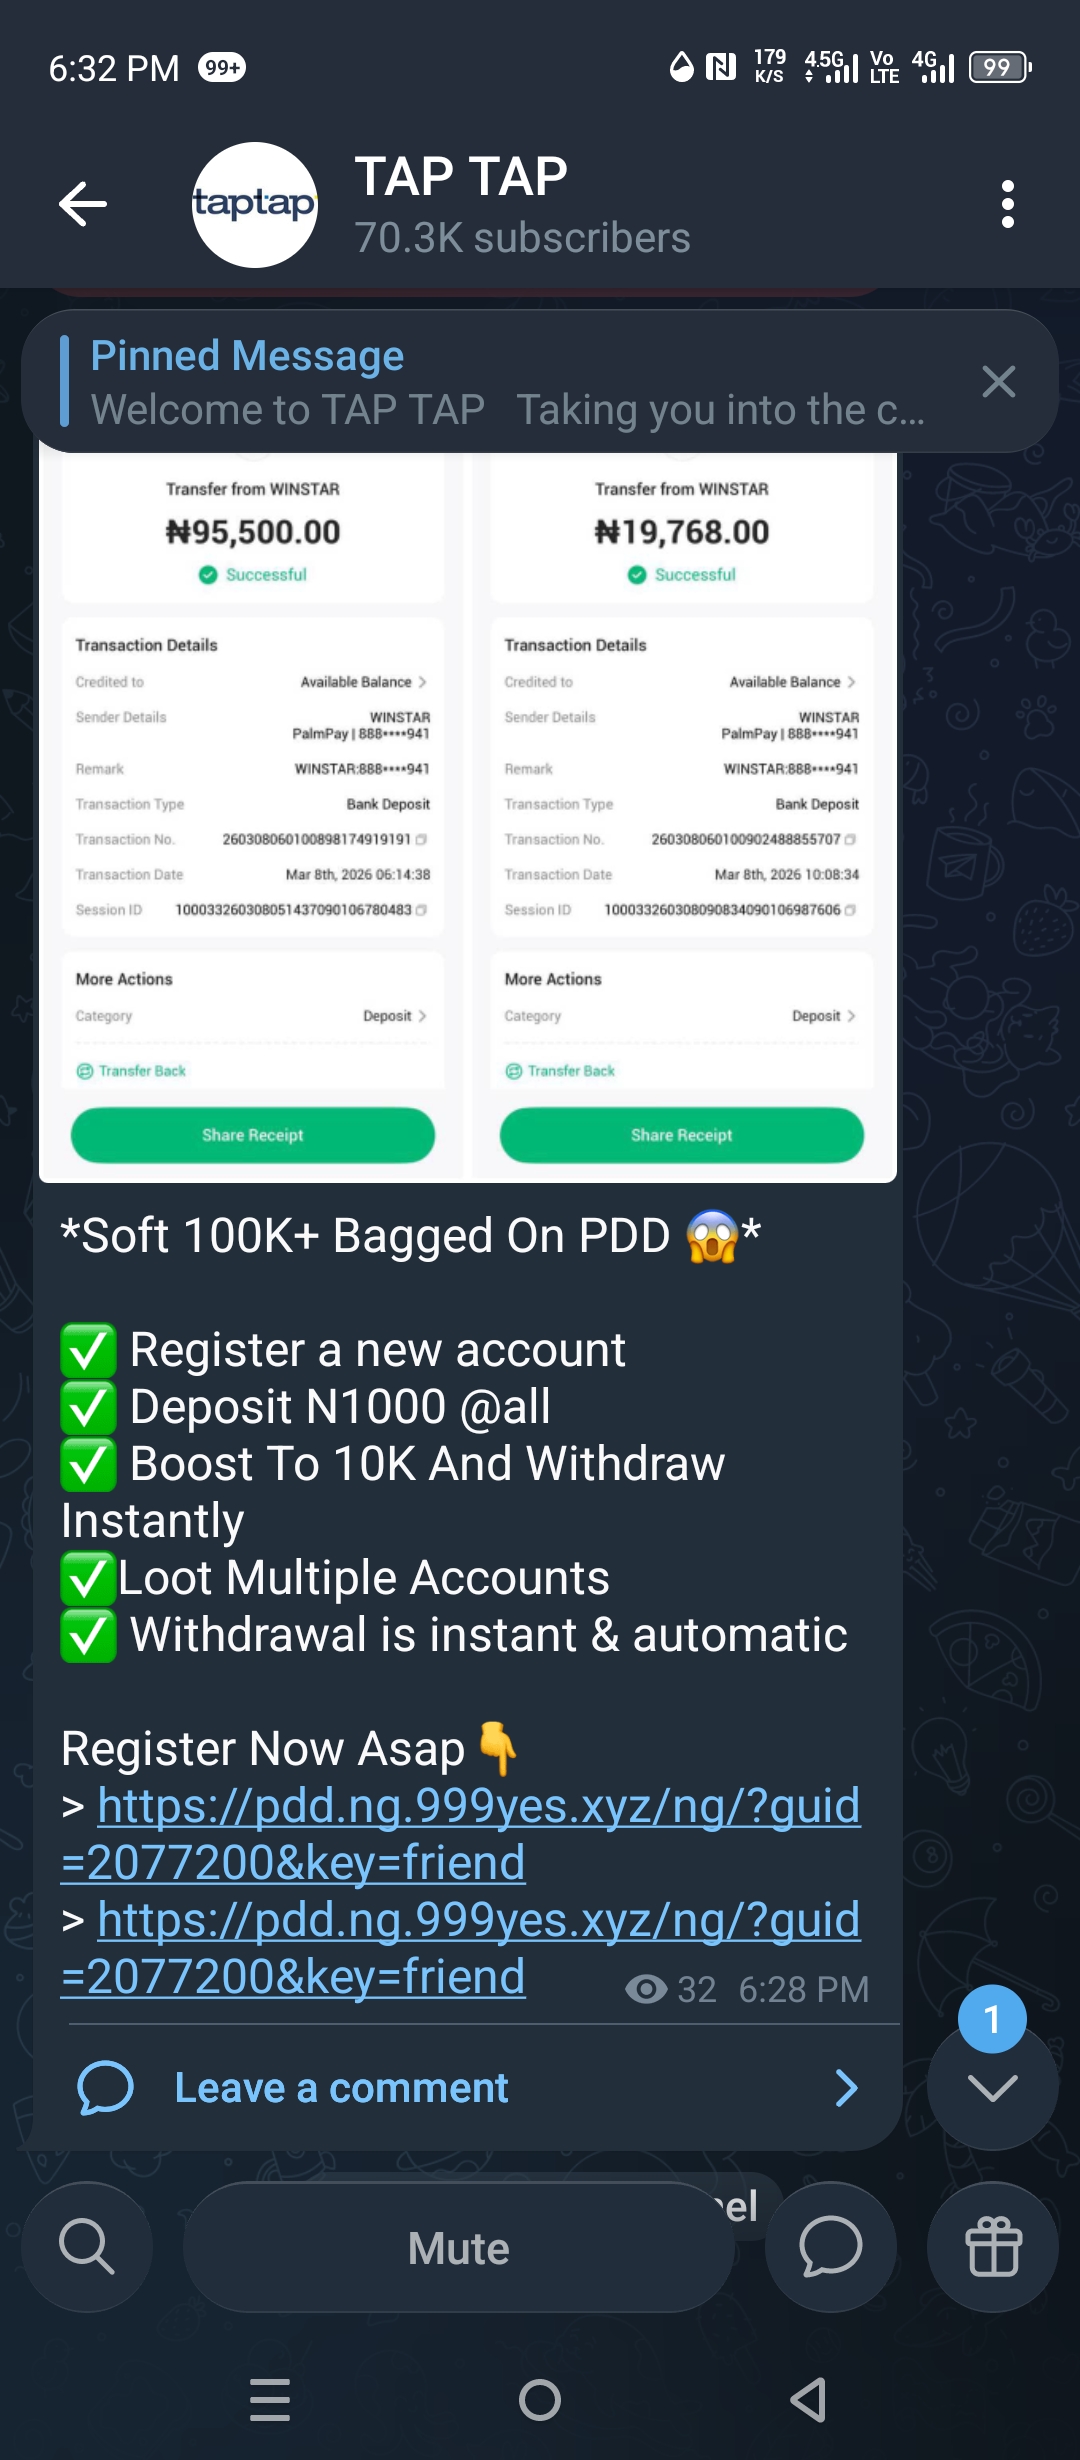Open the TAP TAP channel avatar
This screenshot has width=1080, height=2460.
pyautogui.click(x=254, y=205)
